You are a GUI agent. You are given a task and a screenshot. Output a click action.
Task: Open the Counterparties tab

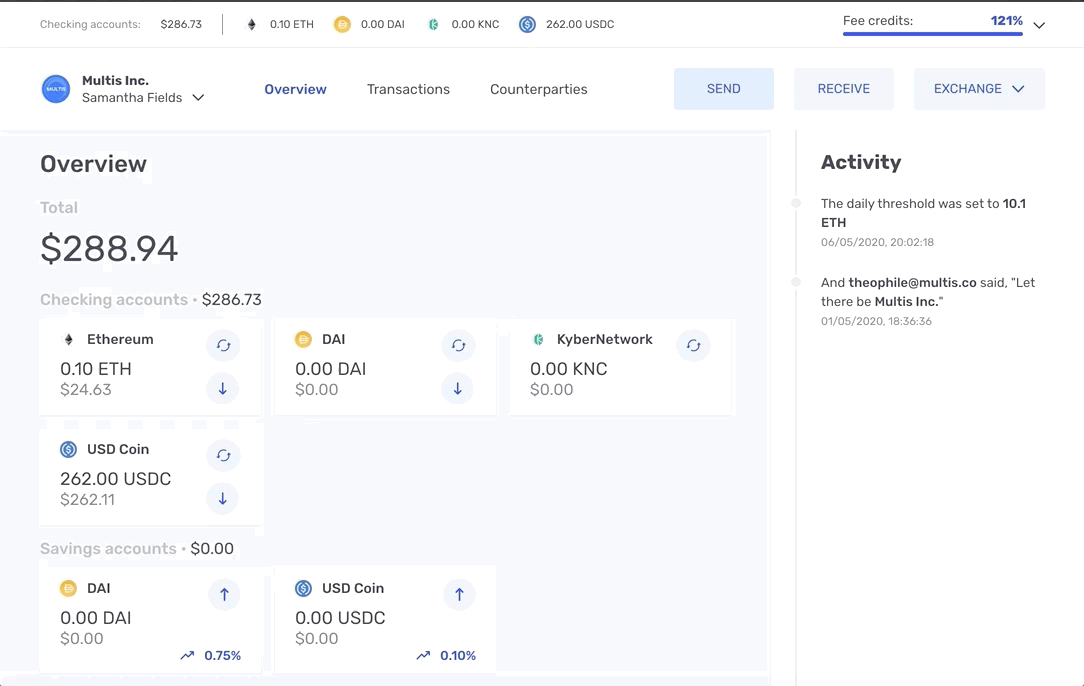[539, 89]
